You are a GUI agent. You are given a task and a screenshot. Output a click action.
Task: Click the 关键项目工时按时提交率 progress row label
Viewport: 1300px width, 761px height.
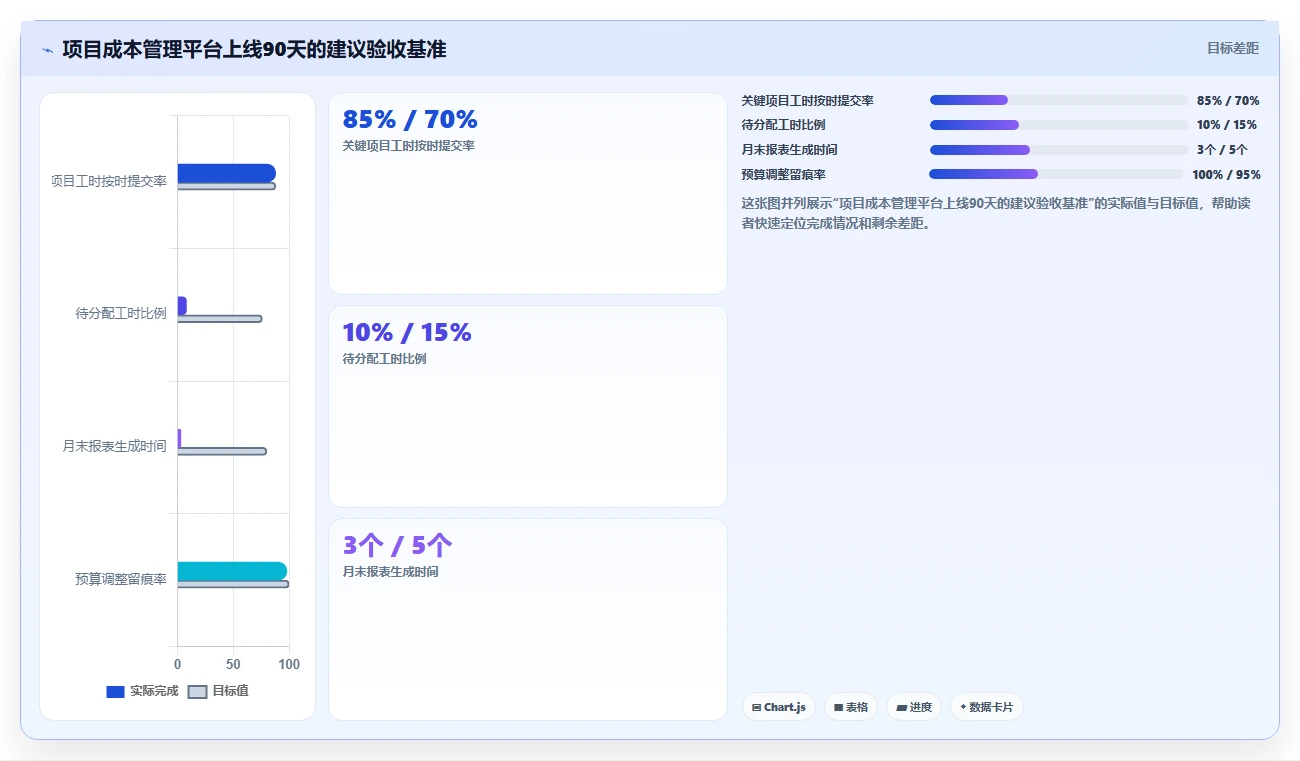tap(808, 101)
